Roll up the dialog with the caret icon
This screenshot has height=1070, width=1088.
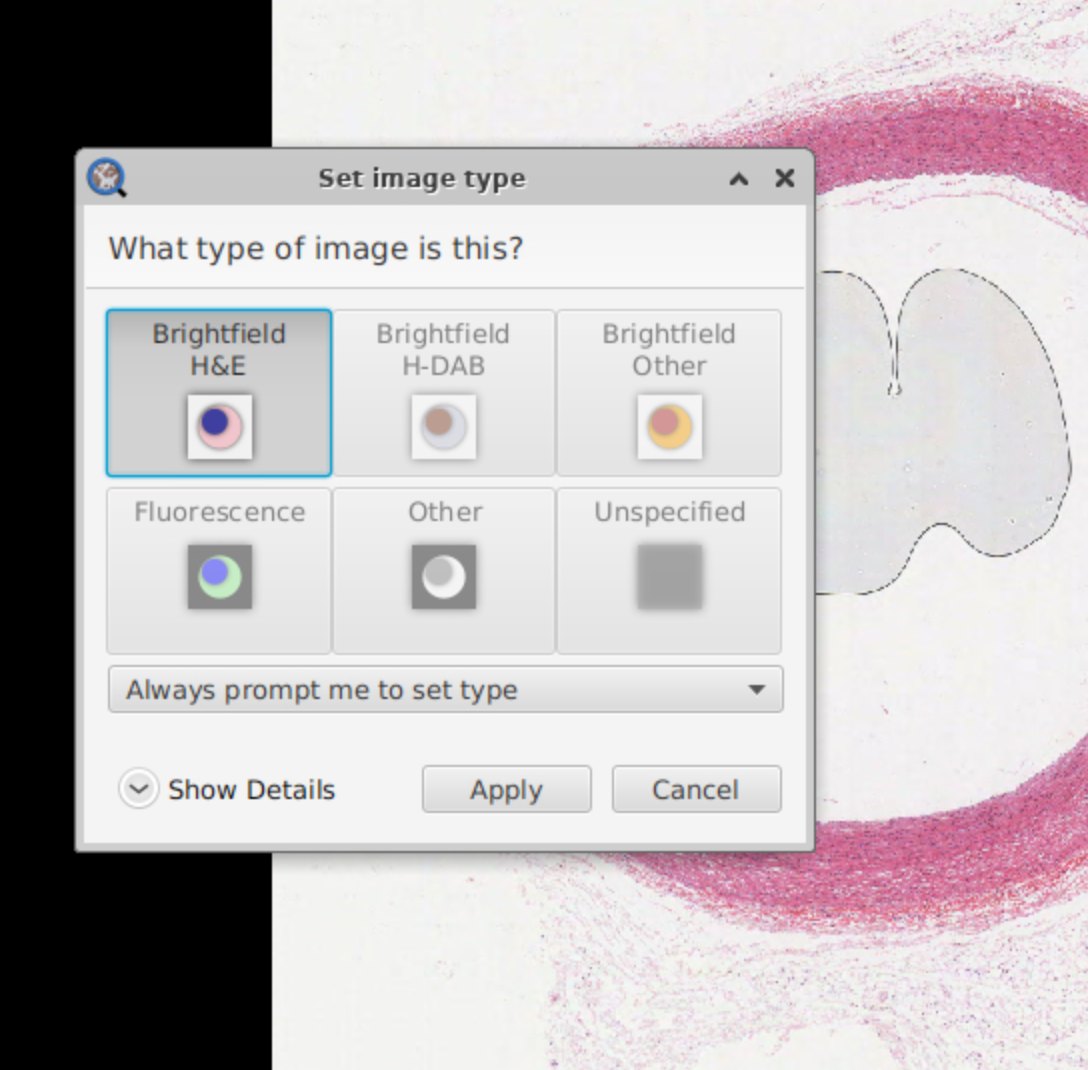pyautogui.click(x=739, y=179)
